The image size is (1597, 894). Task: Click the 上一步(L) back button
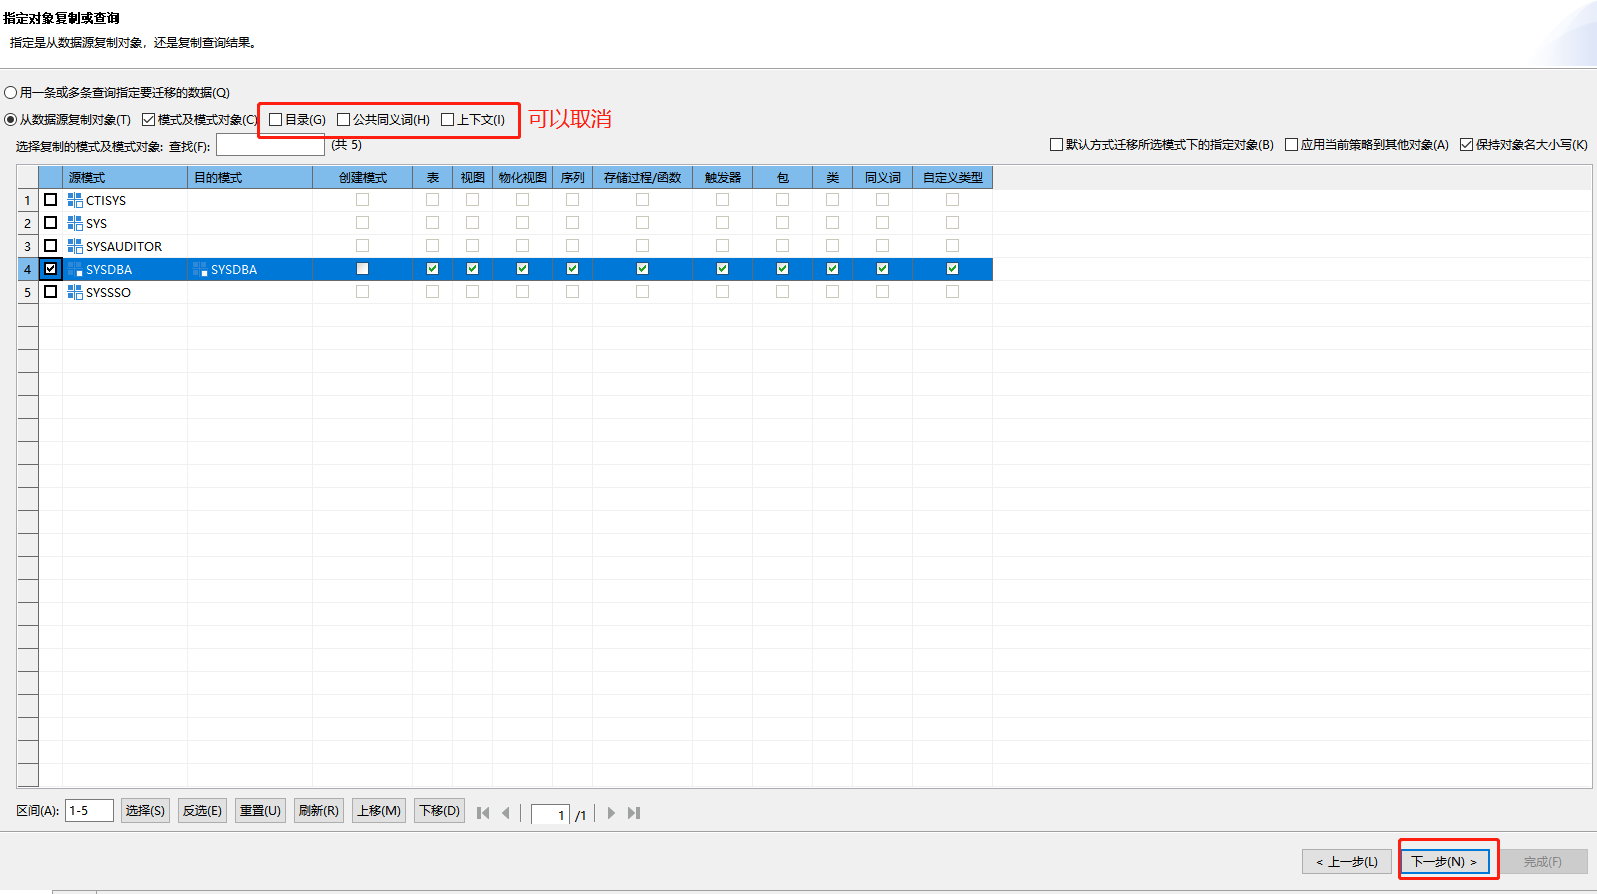(x=1346, y=861)
